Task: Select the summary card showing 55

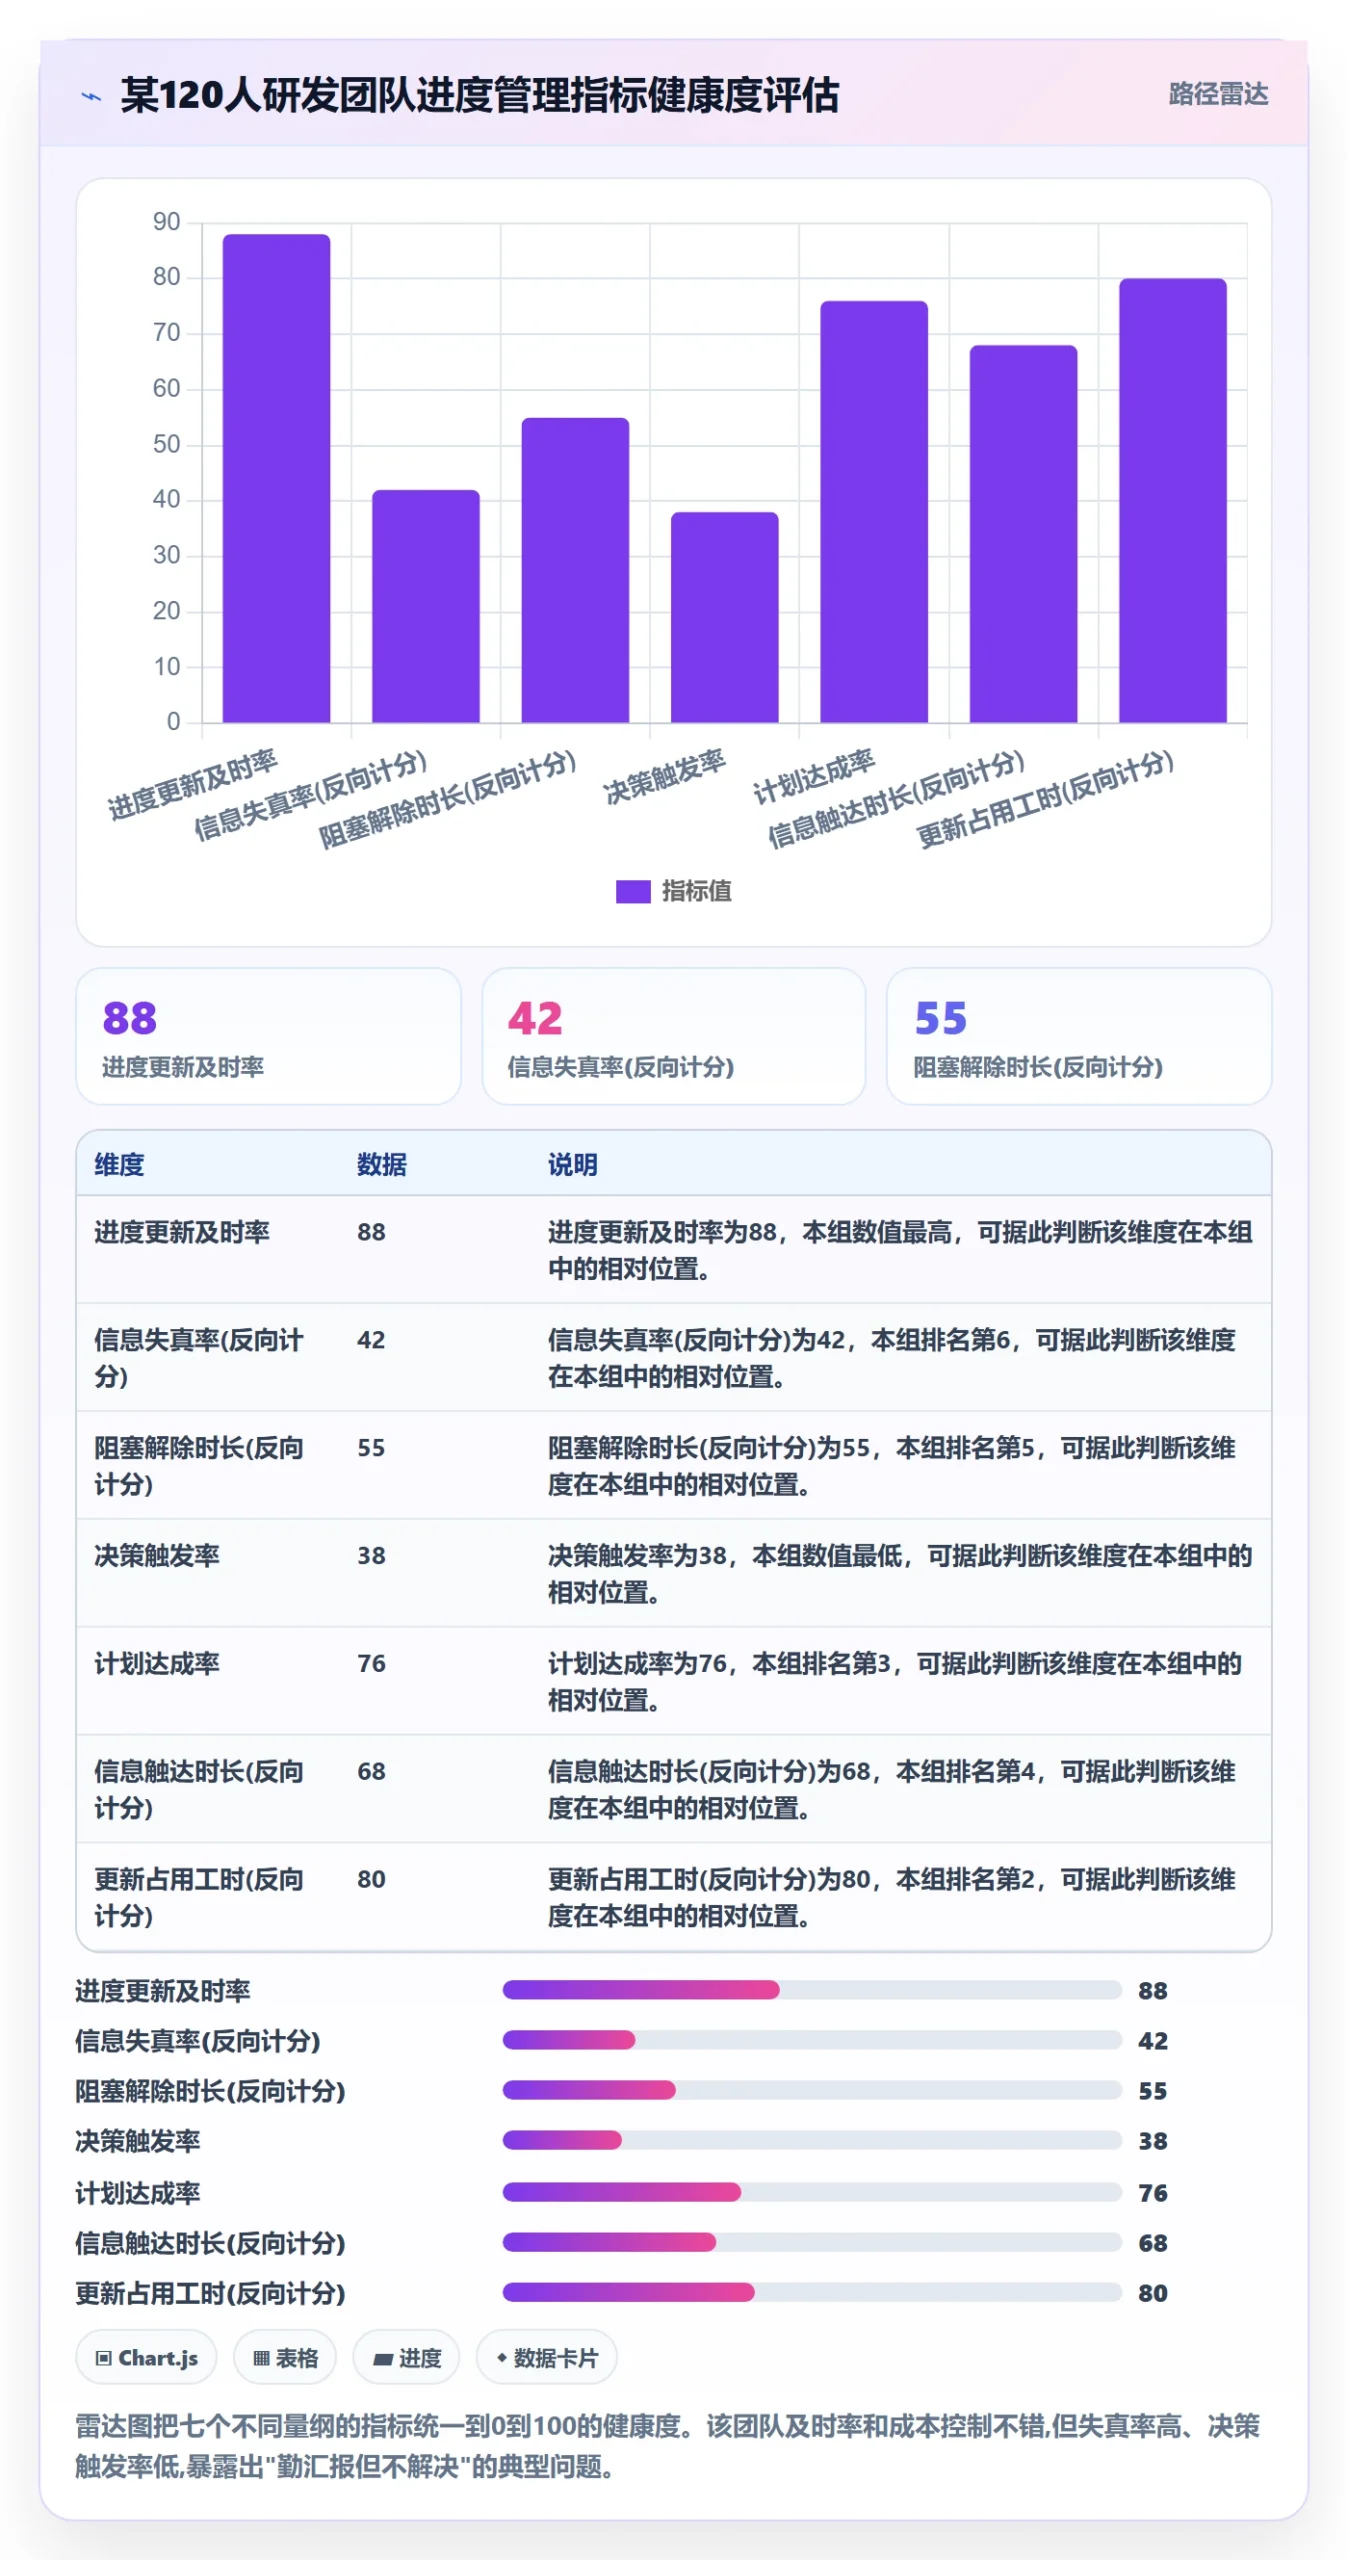Action: (1079, 1036)
